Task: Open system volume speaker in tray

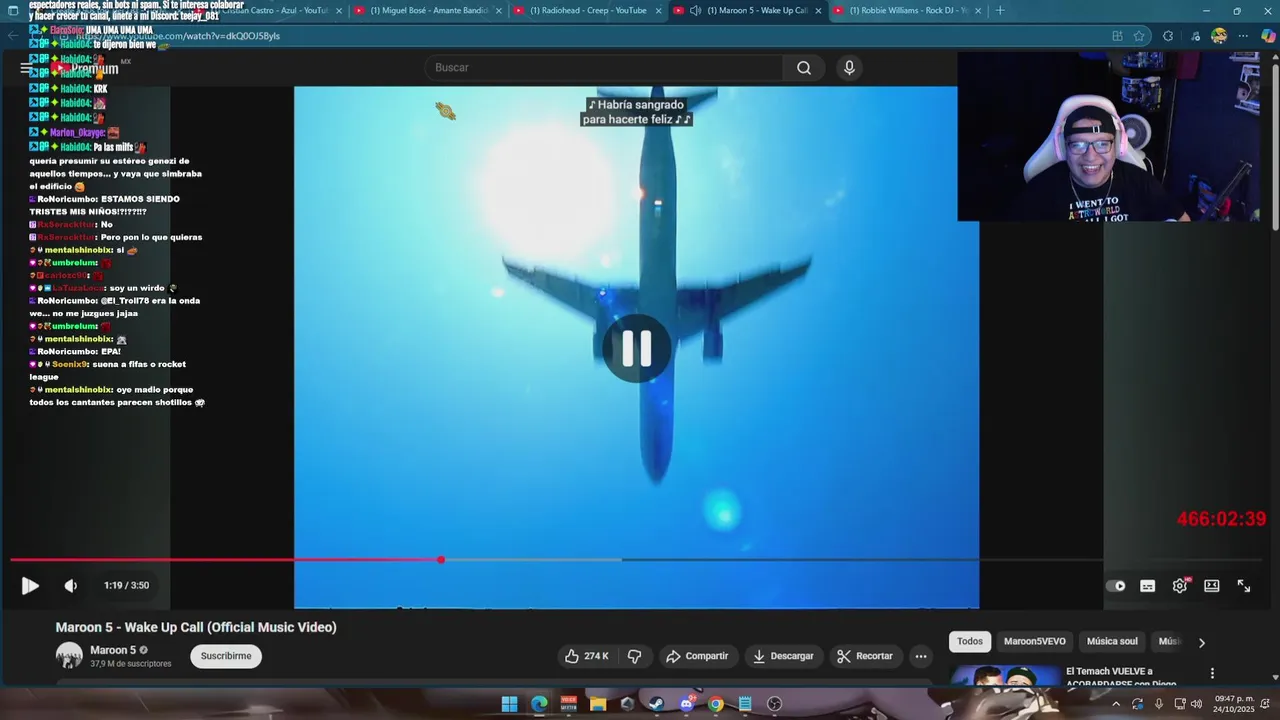Action: point(1196,704)
